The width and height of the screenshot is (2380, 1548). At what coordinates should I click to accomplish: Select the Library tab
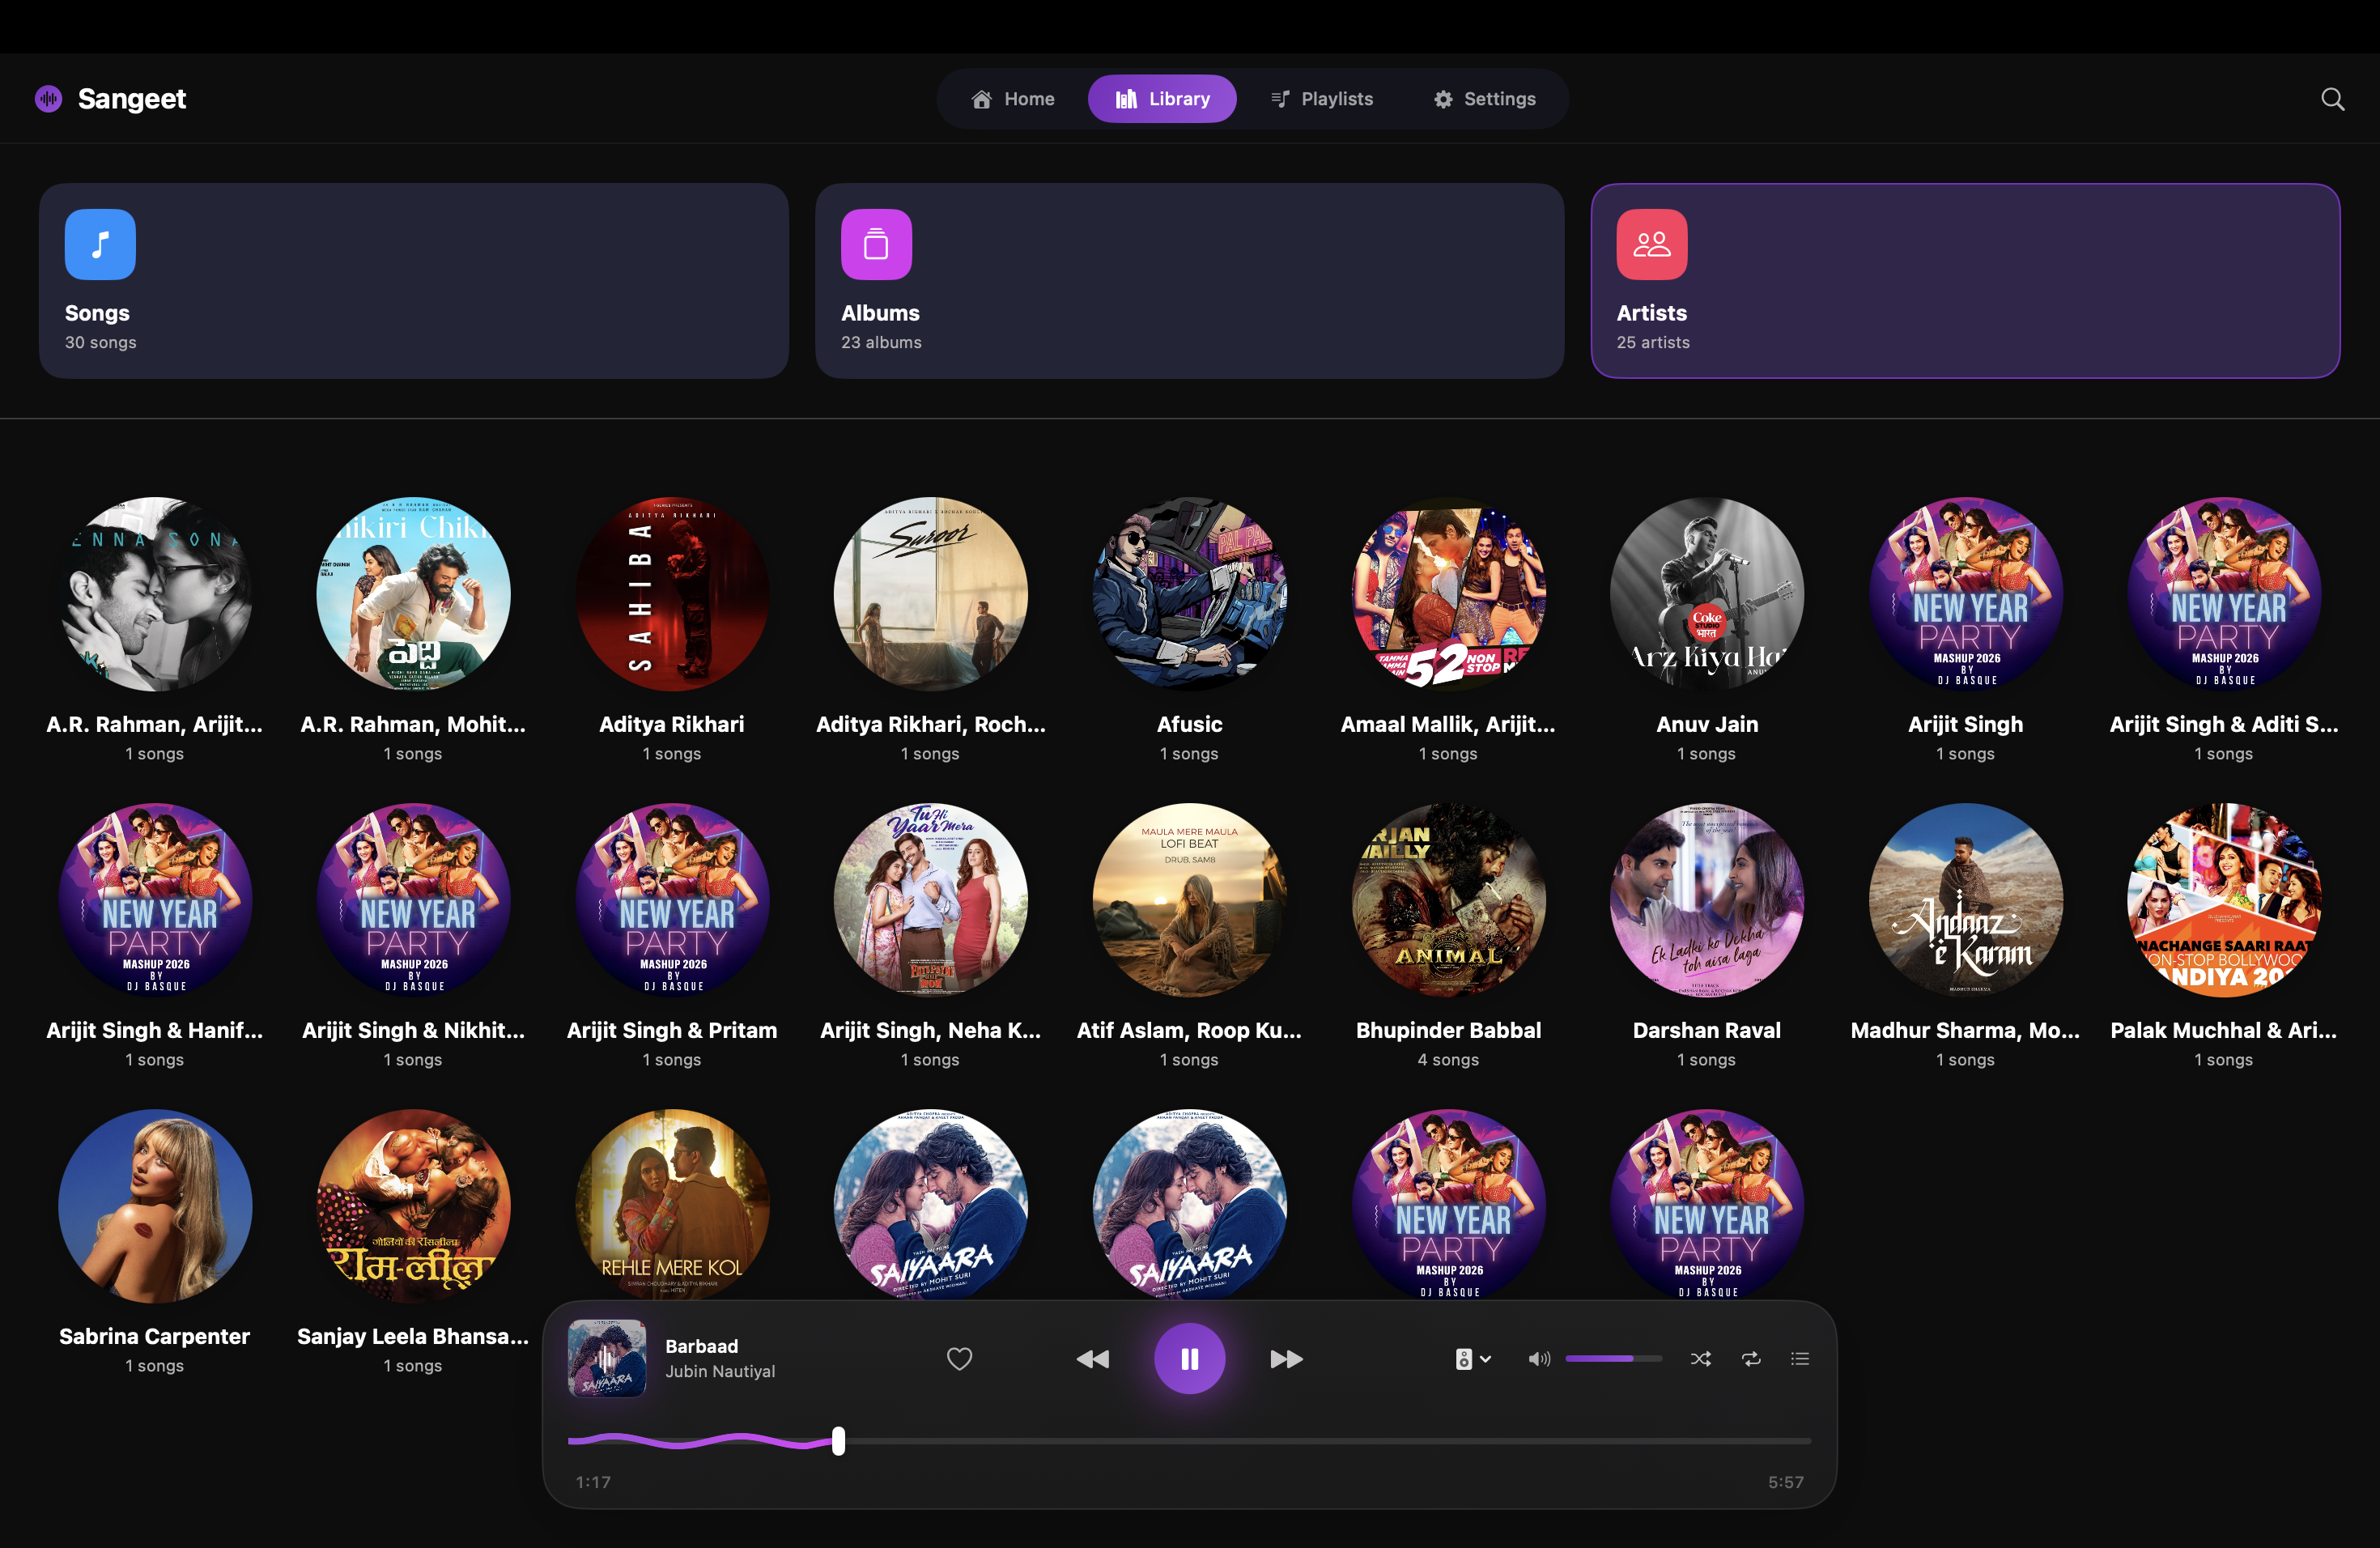click(x=1162, y=98)
